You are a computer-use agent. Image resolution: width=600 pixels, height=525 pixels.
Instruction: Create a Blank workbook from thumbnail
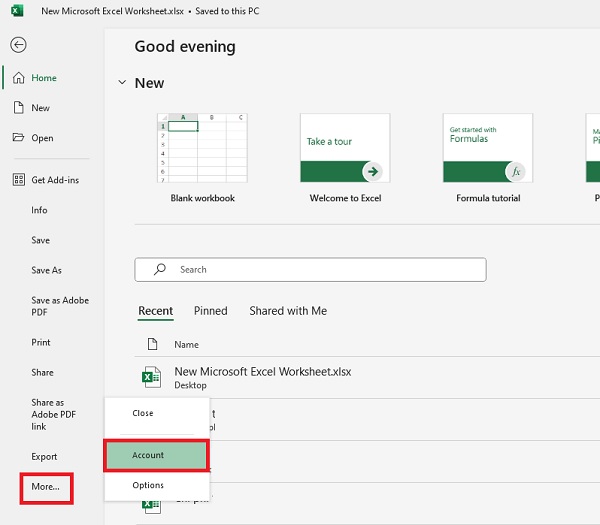click(202, 148)
